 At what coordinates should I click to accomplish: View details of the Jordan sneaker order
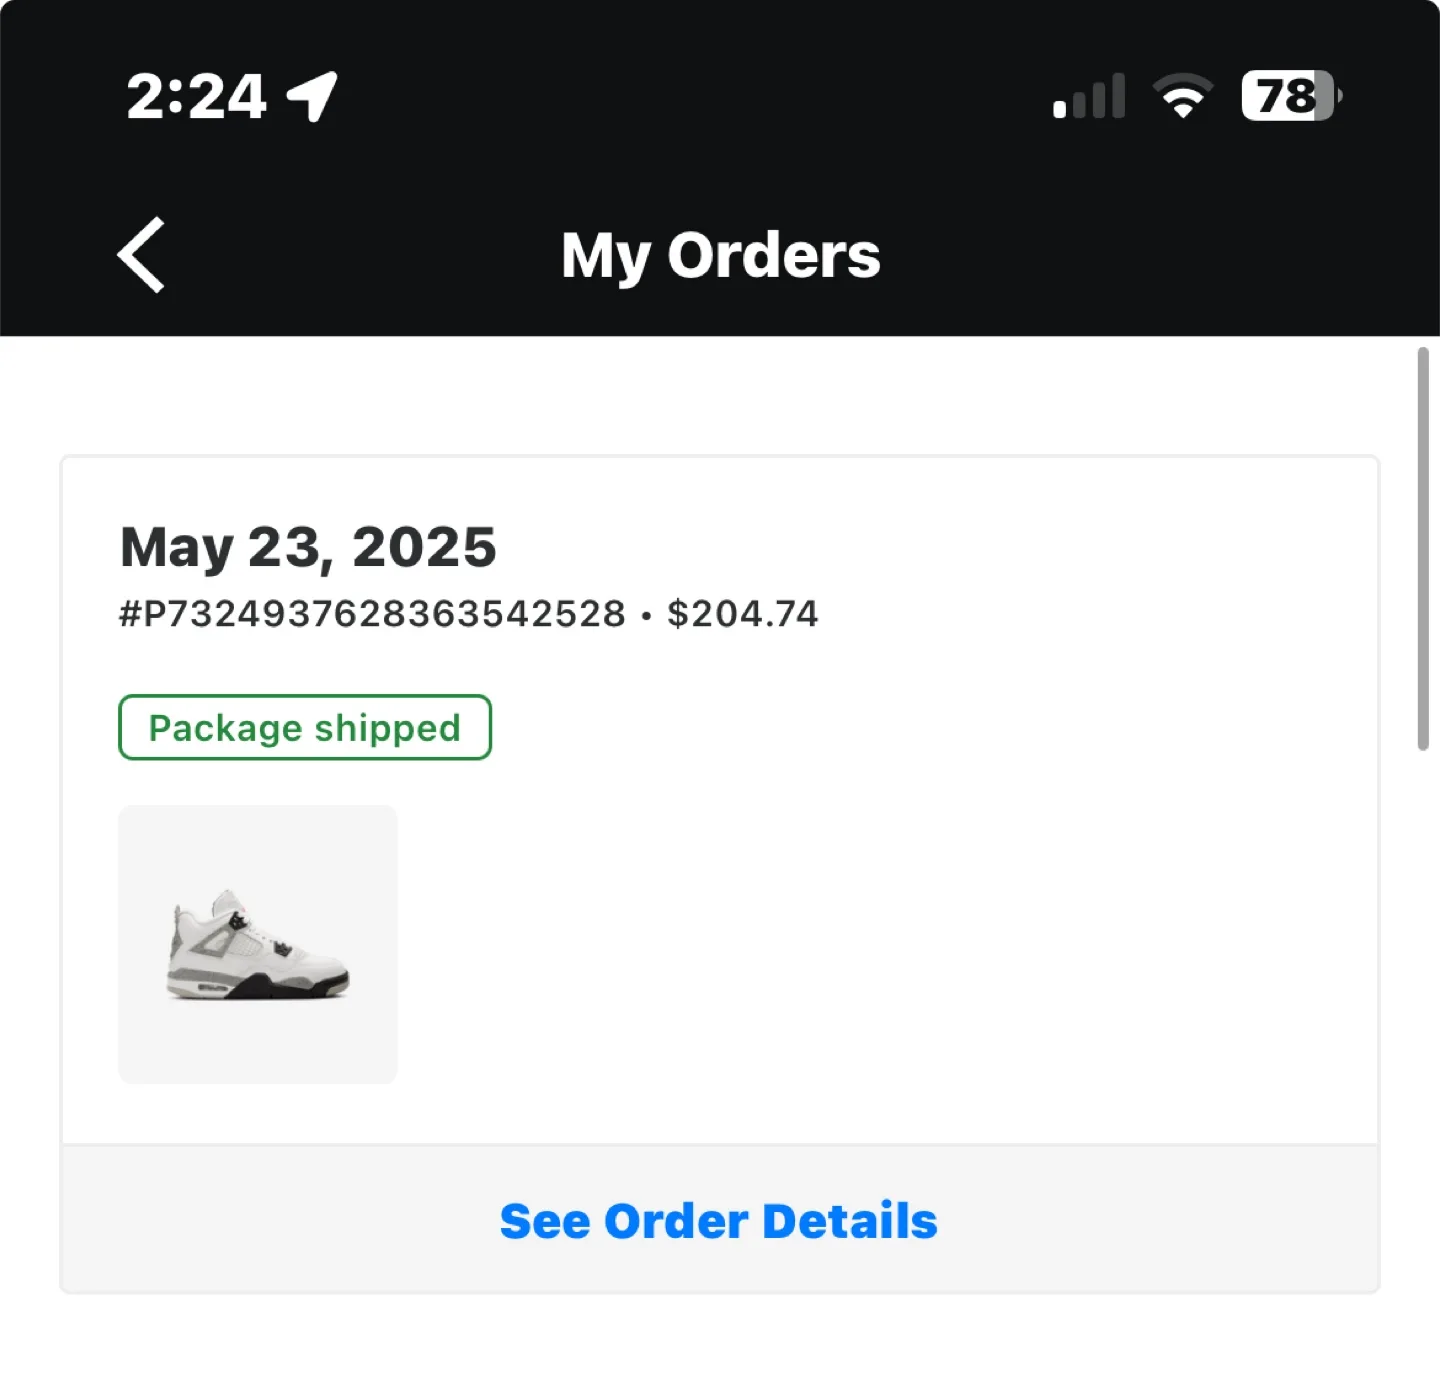pos(719,1220)
